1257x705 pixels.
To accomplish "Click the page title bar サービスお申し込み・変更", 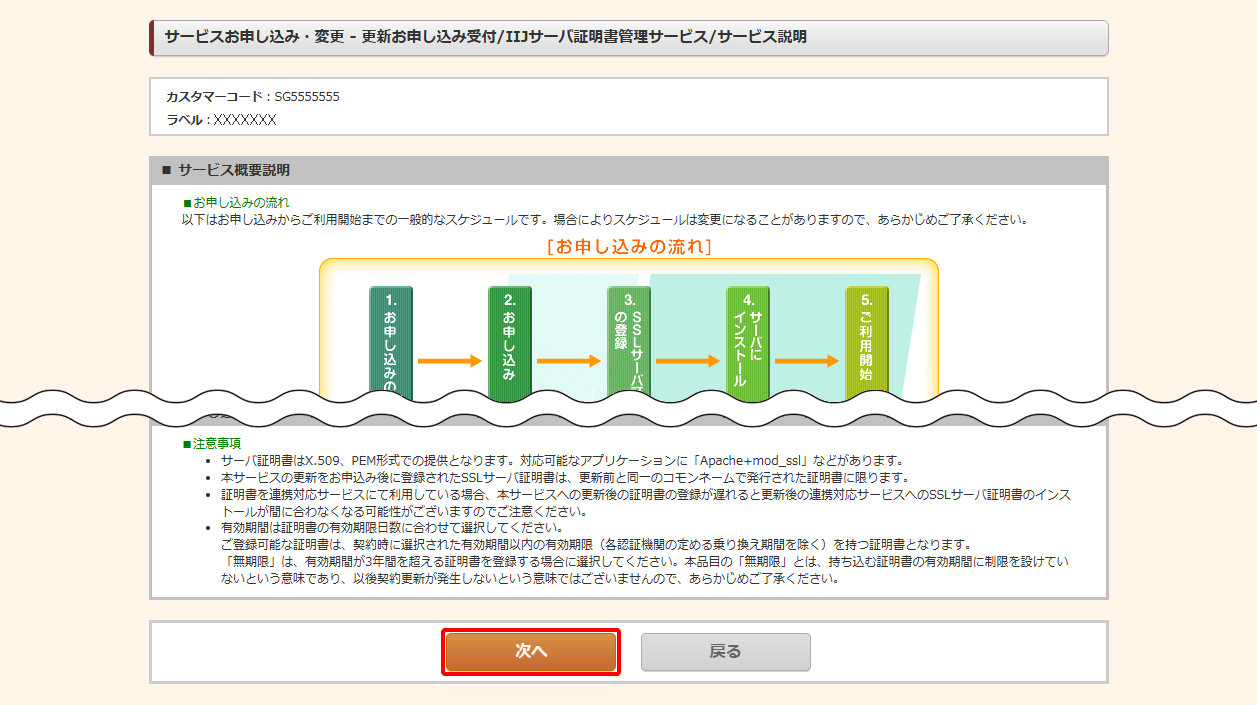I will point(485,37).
